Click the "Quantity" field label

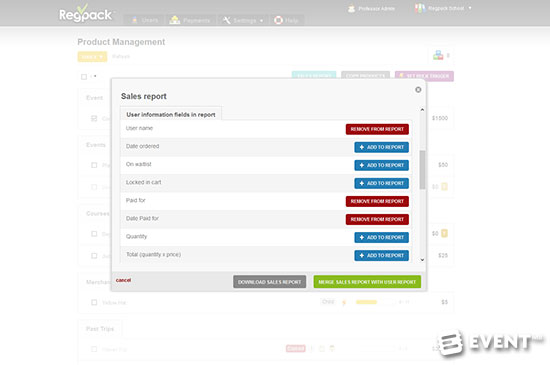(136, 236)
